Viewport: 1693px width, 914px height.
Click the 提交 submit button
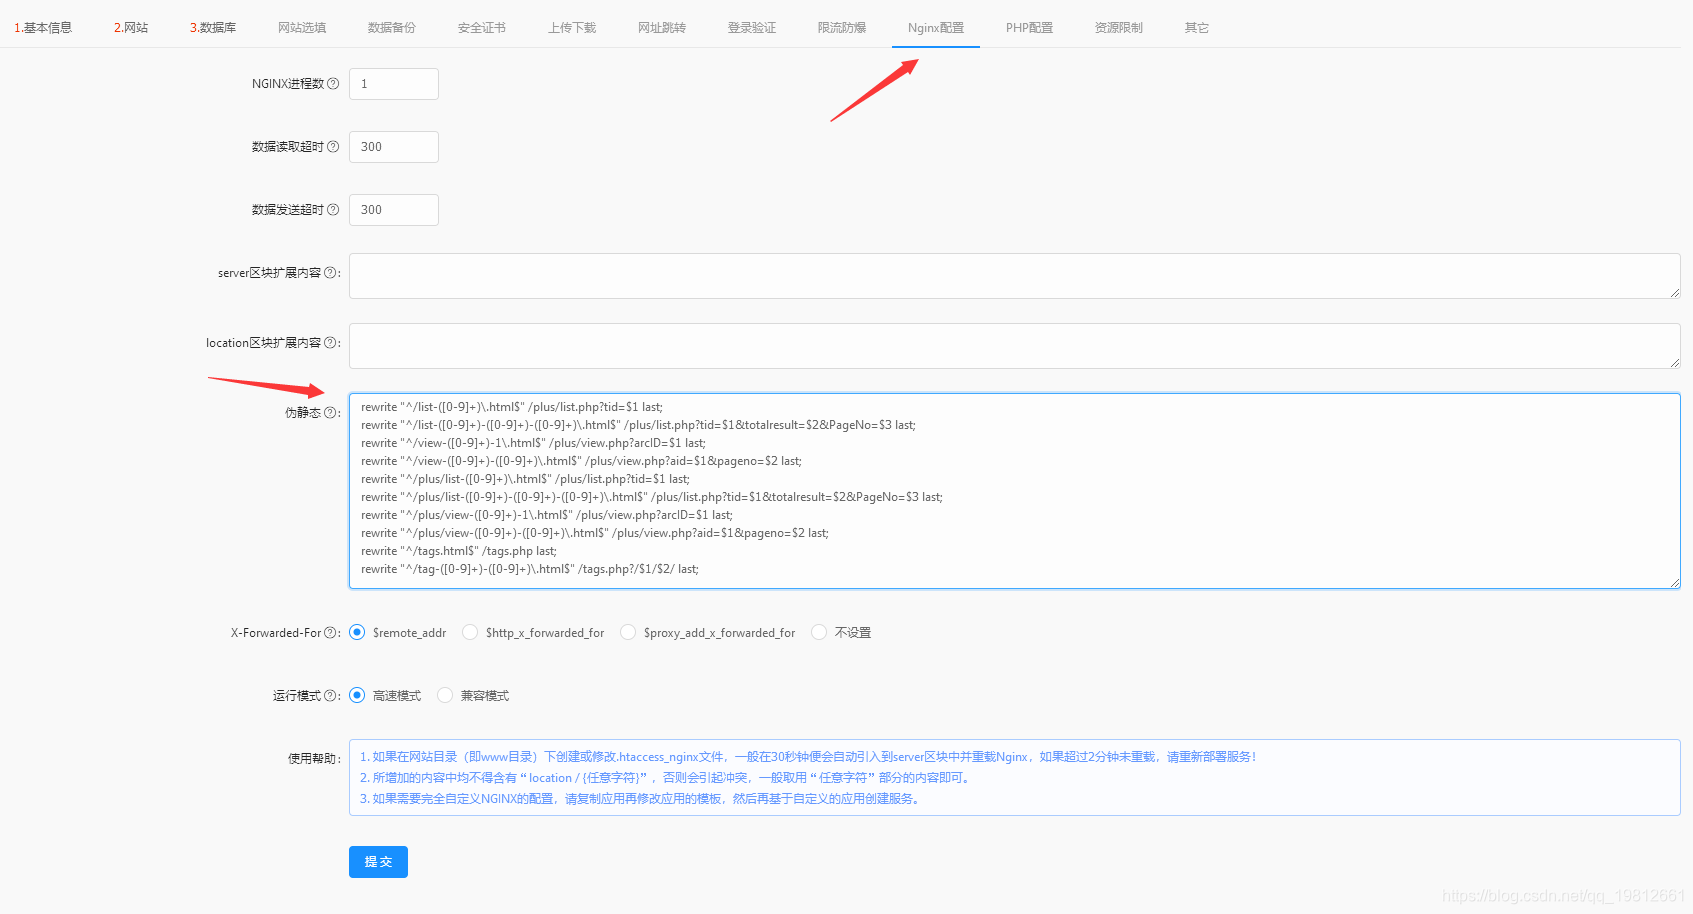point(378,862)
